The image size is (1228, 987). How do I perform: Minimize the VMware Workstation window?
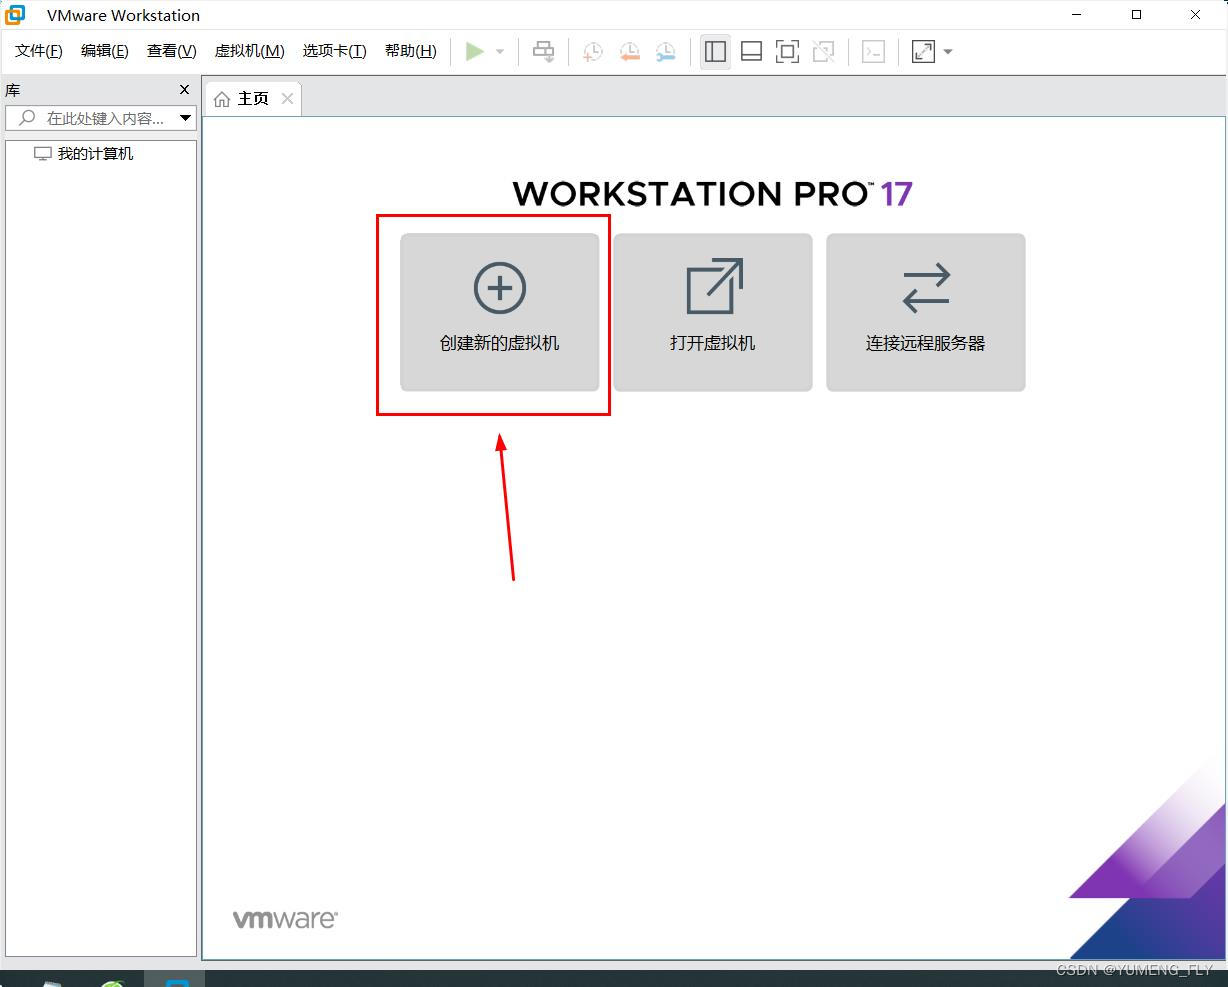tap(1077, 15)
